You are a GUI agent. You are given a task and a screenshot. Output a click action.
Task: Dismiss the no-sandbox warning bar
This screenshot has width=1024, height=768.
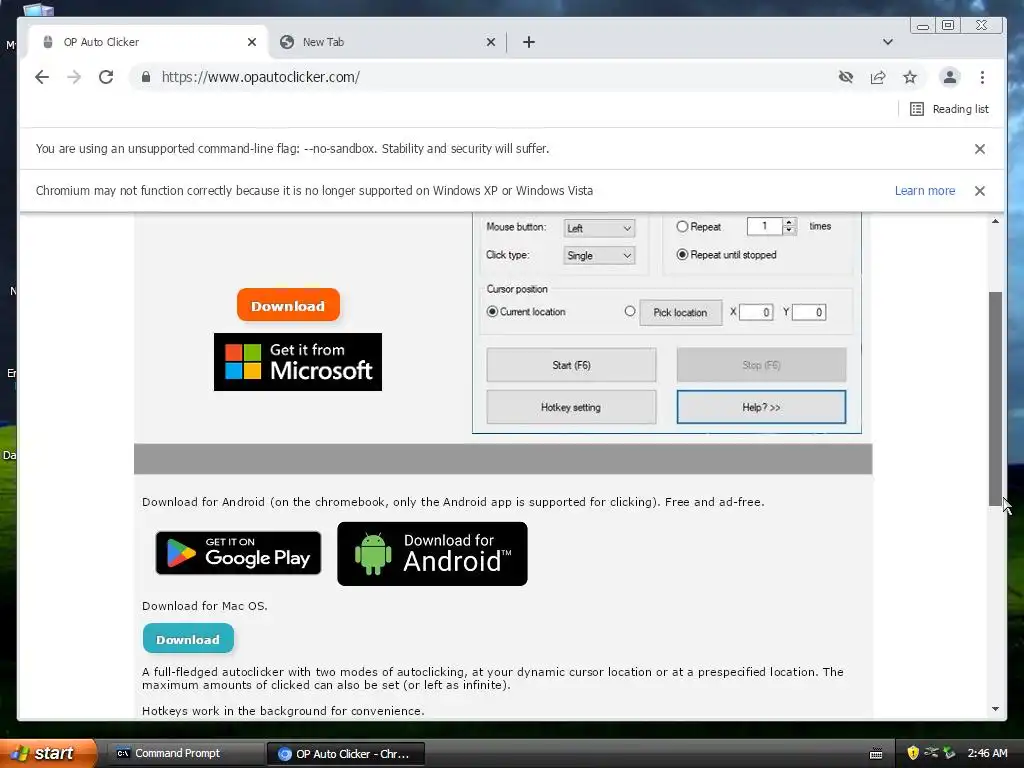pos(980,149)
